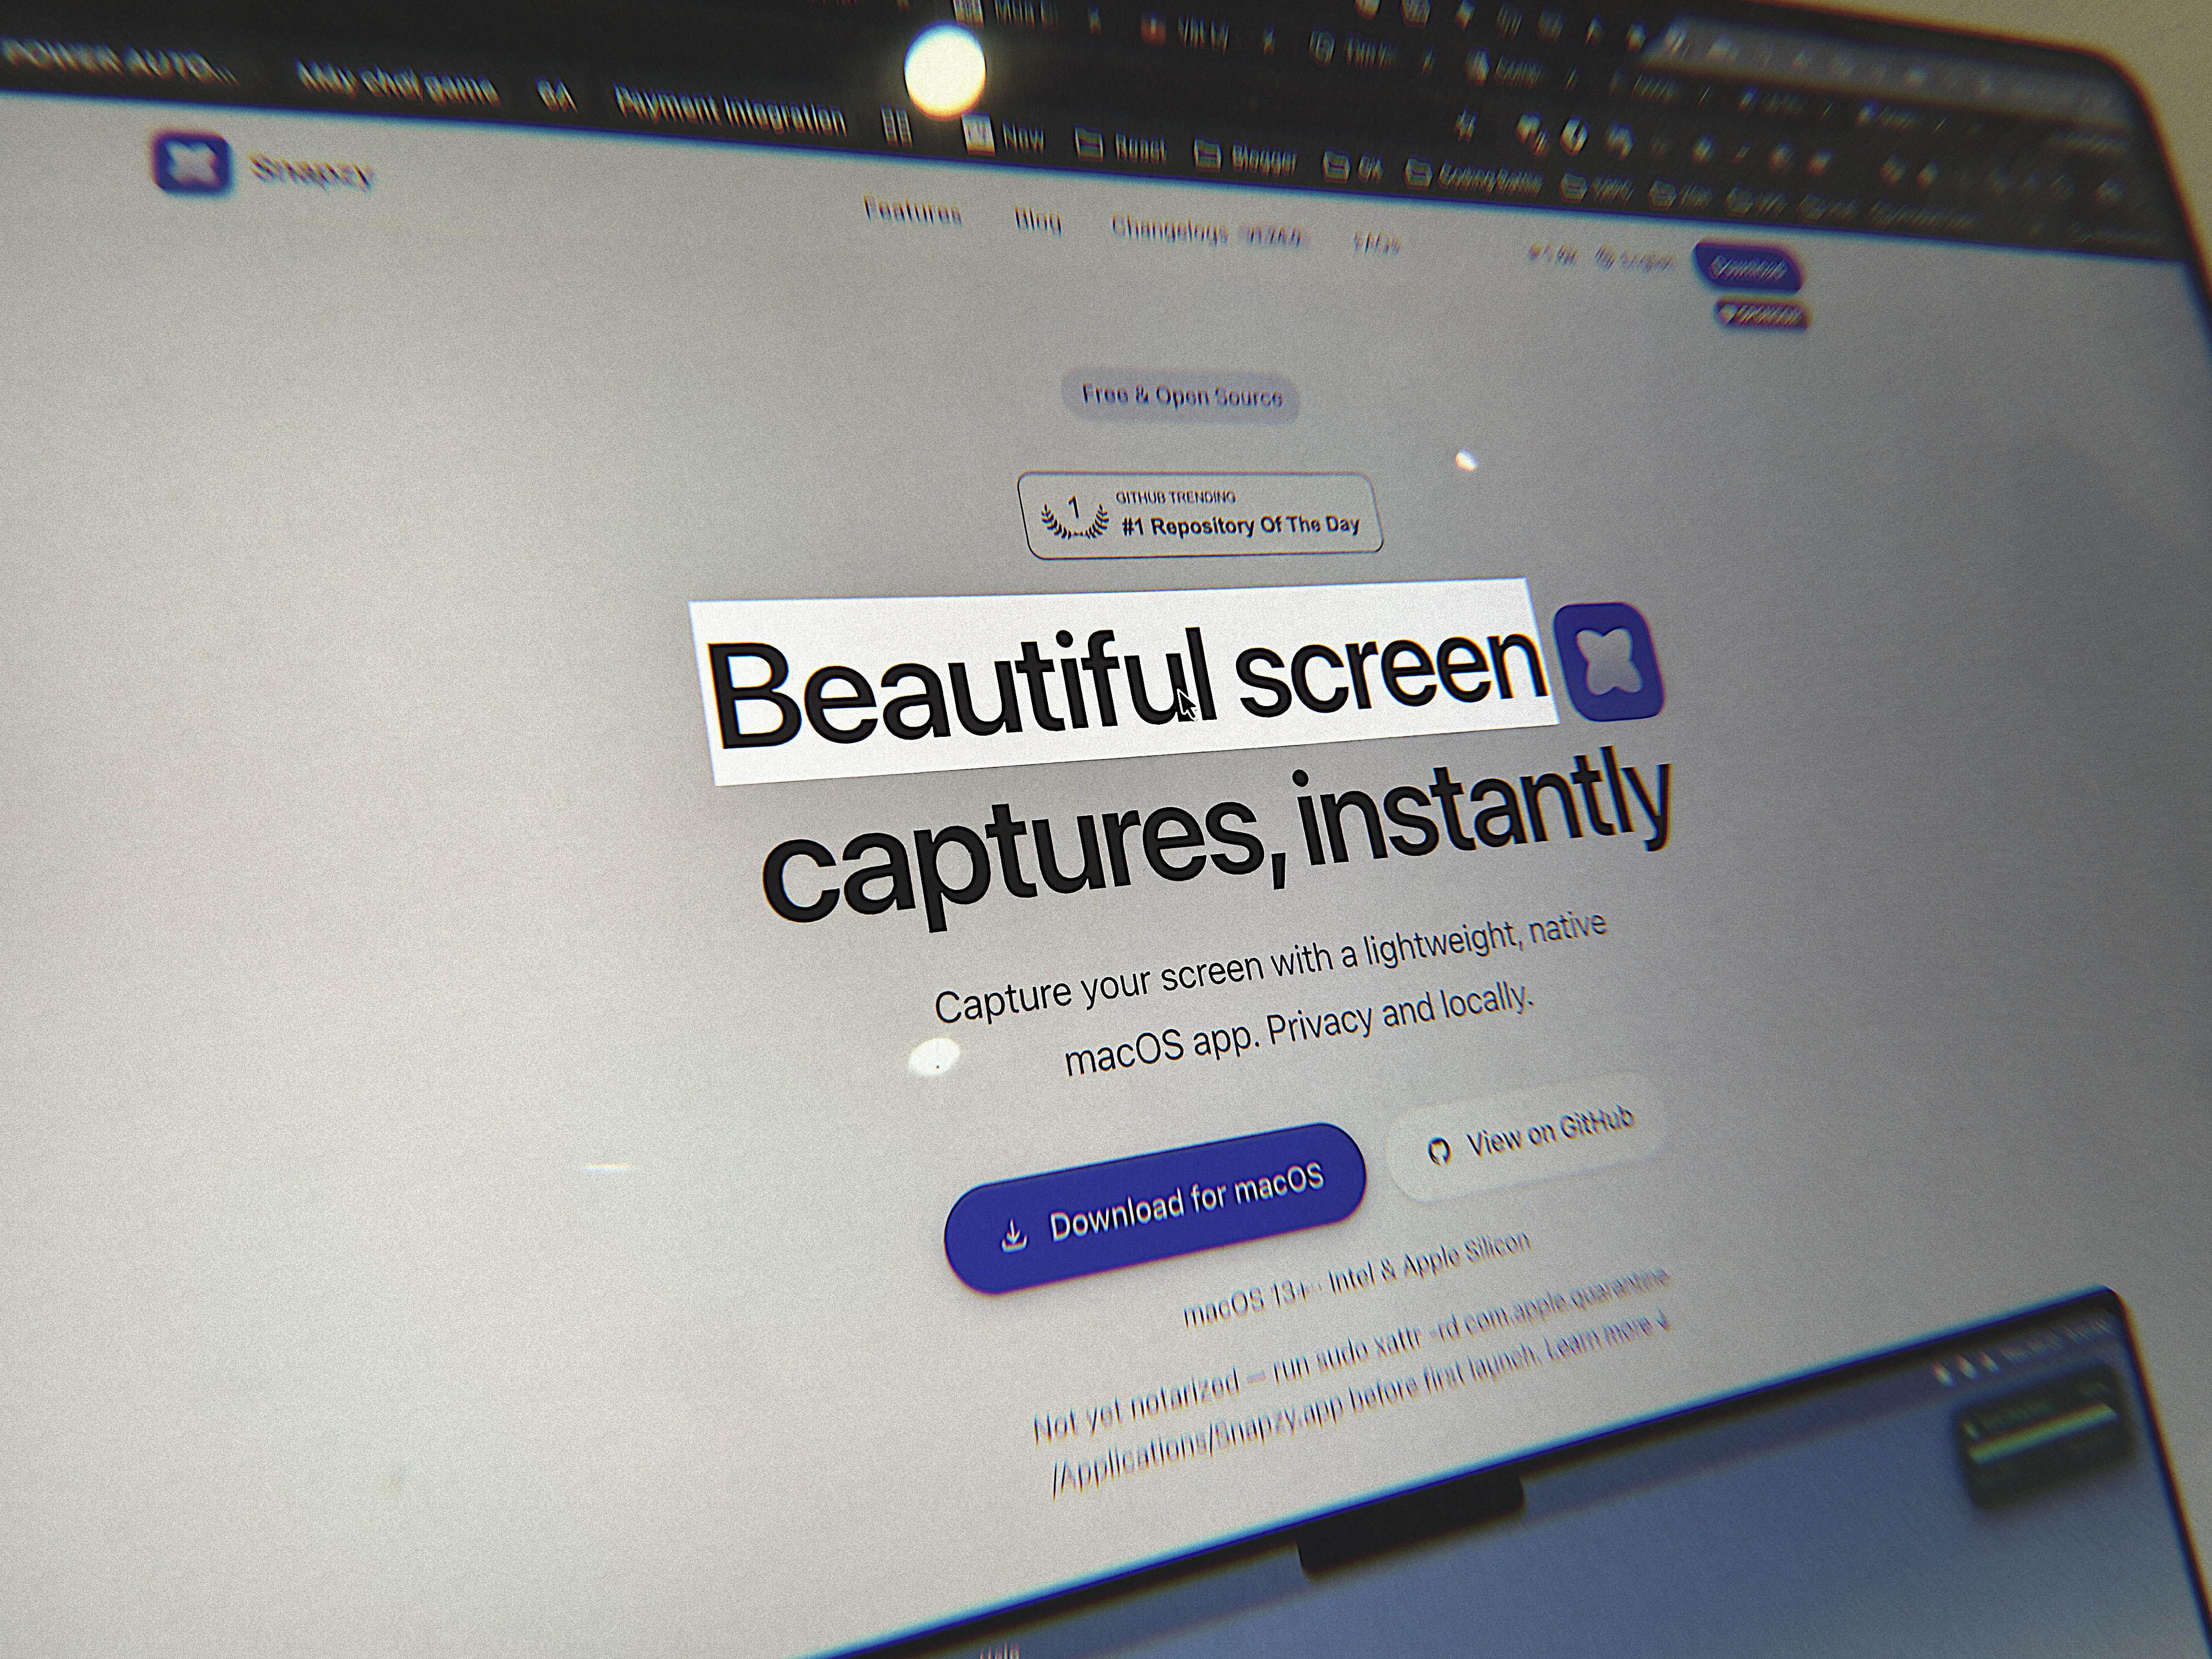The image size is (2212, 1659).
Task: Click the download arrow icon in button
Action: (1013, 1235)
